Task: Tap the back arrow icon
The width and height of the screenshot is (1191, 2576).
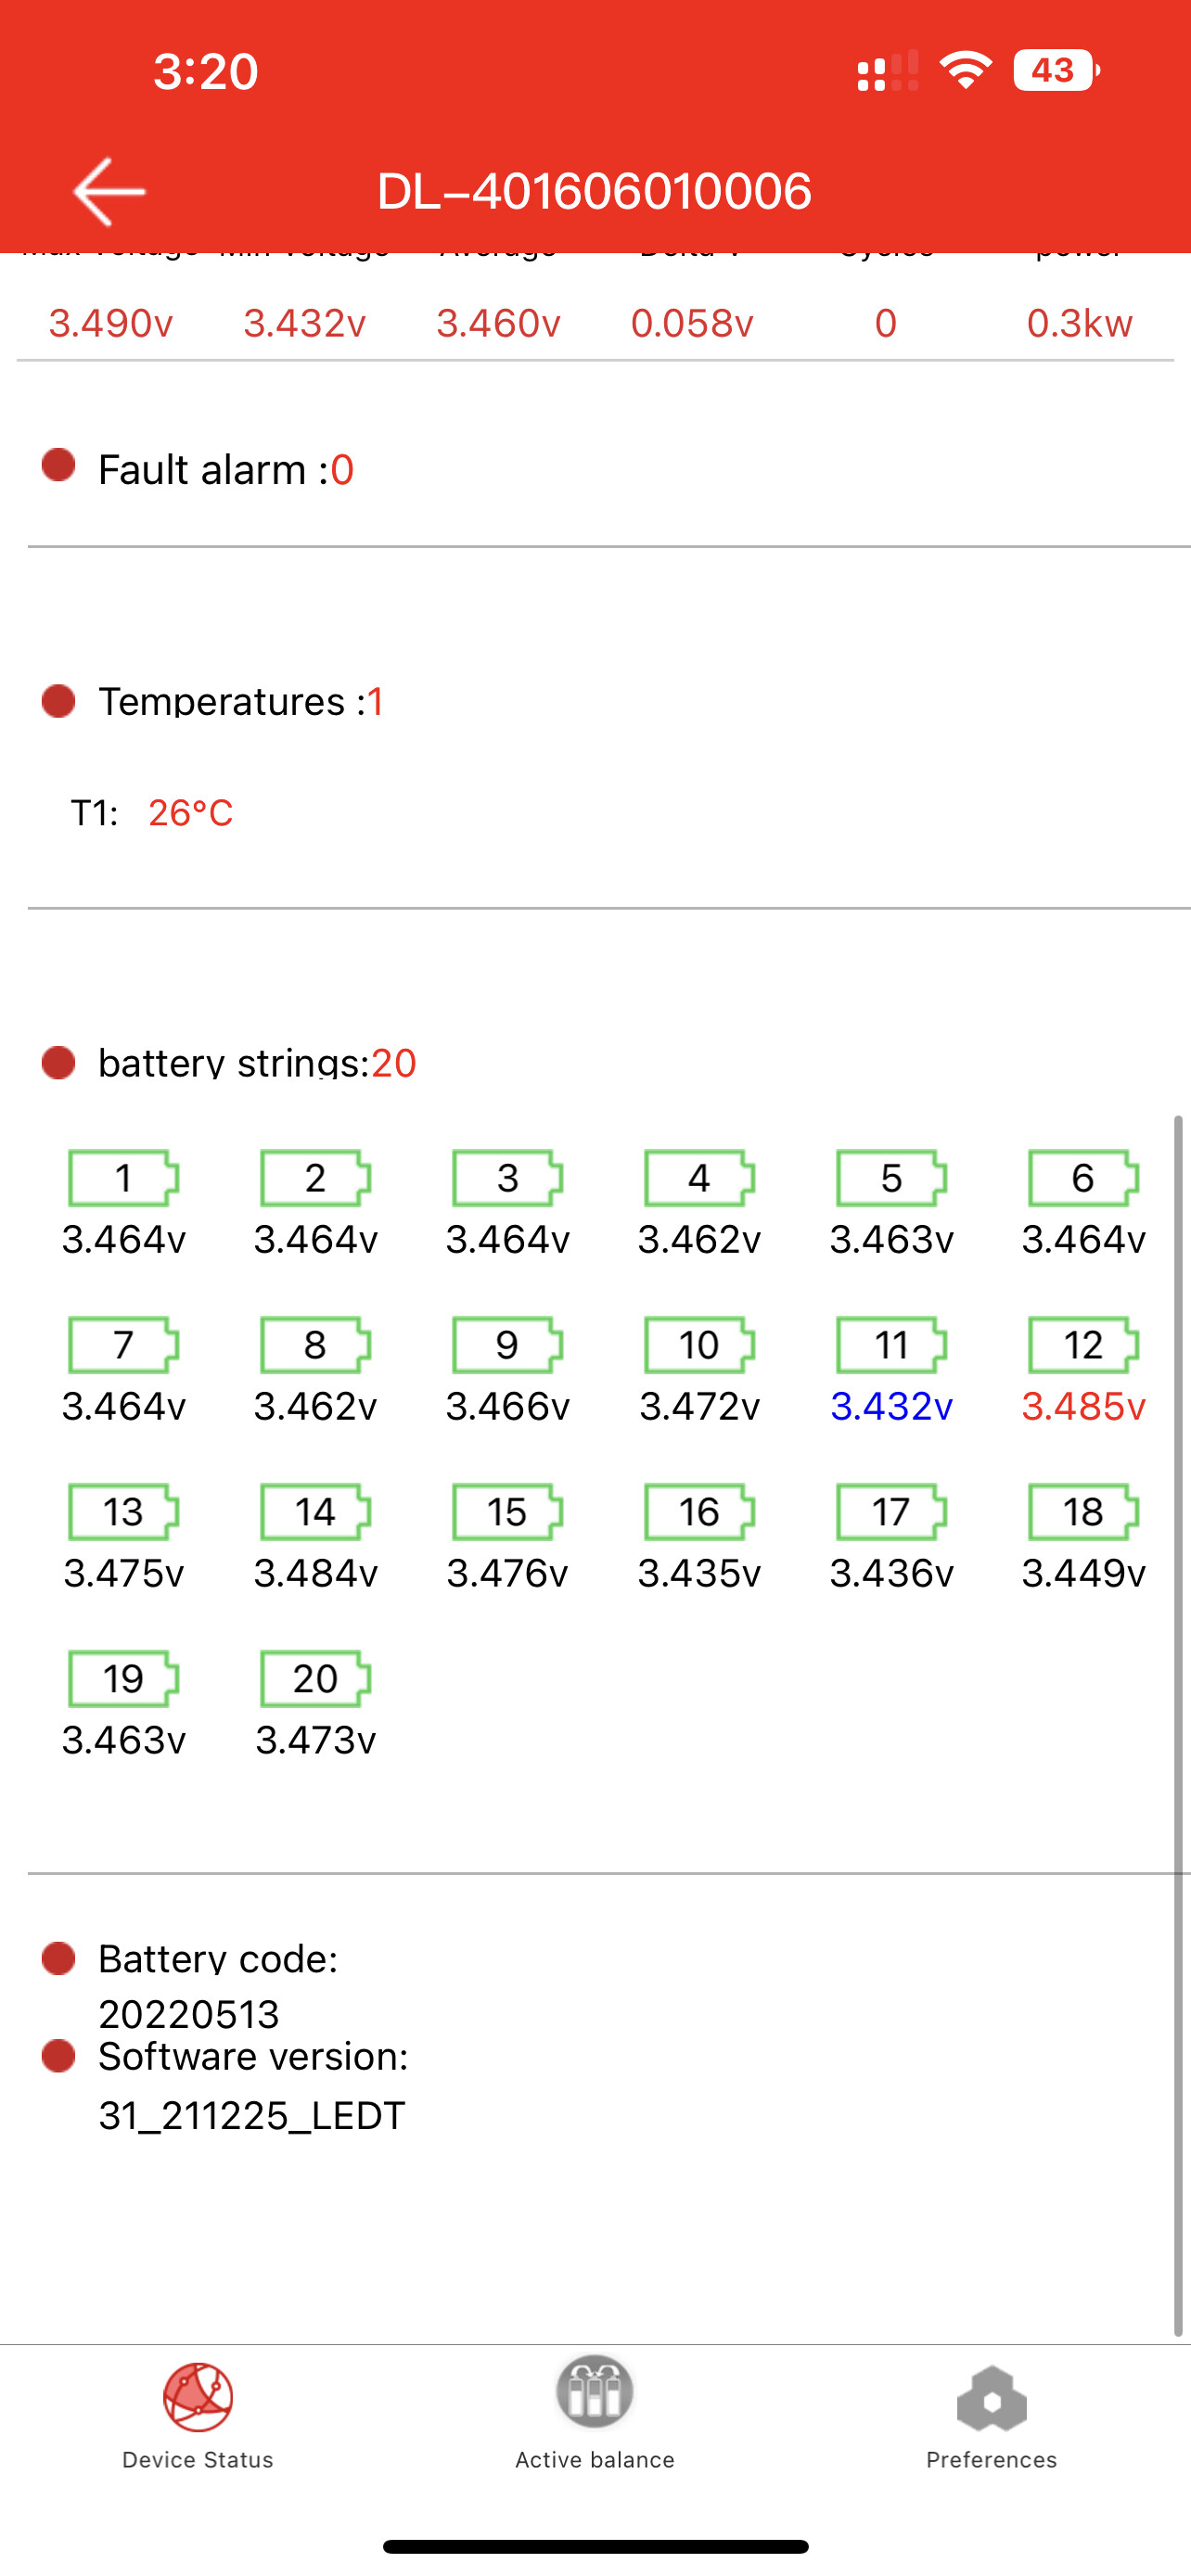Action: click(x=109, y=191)
